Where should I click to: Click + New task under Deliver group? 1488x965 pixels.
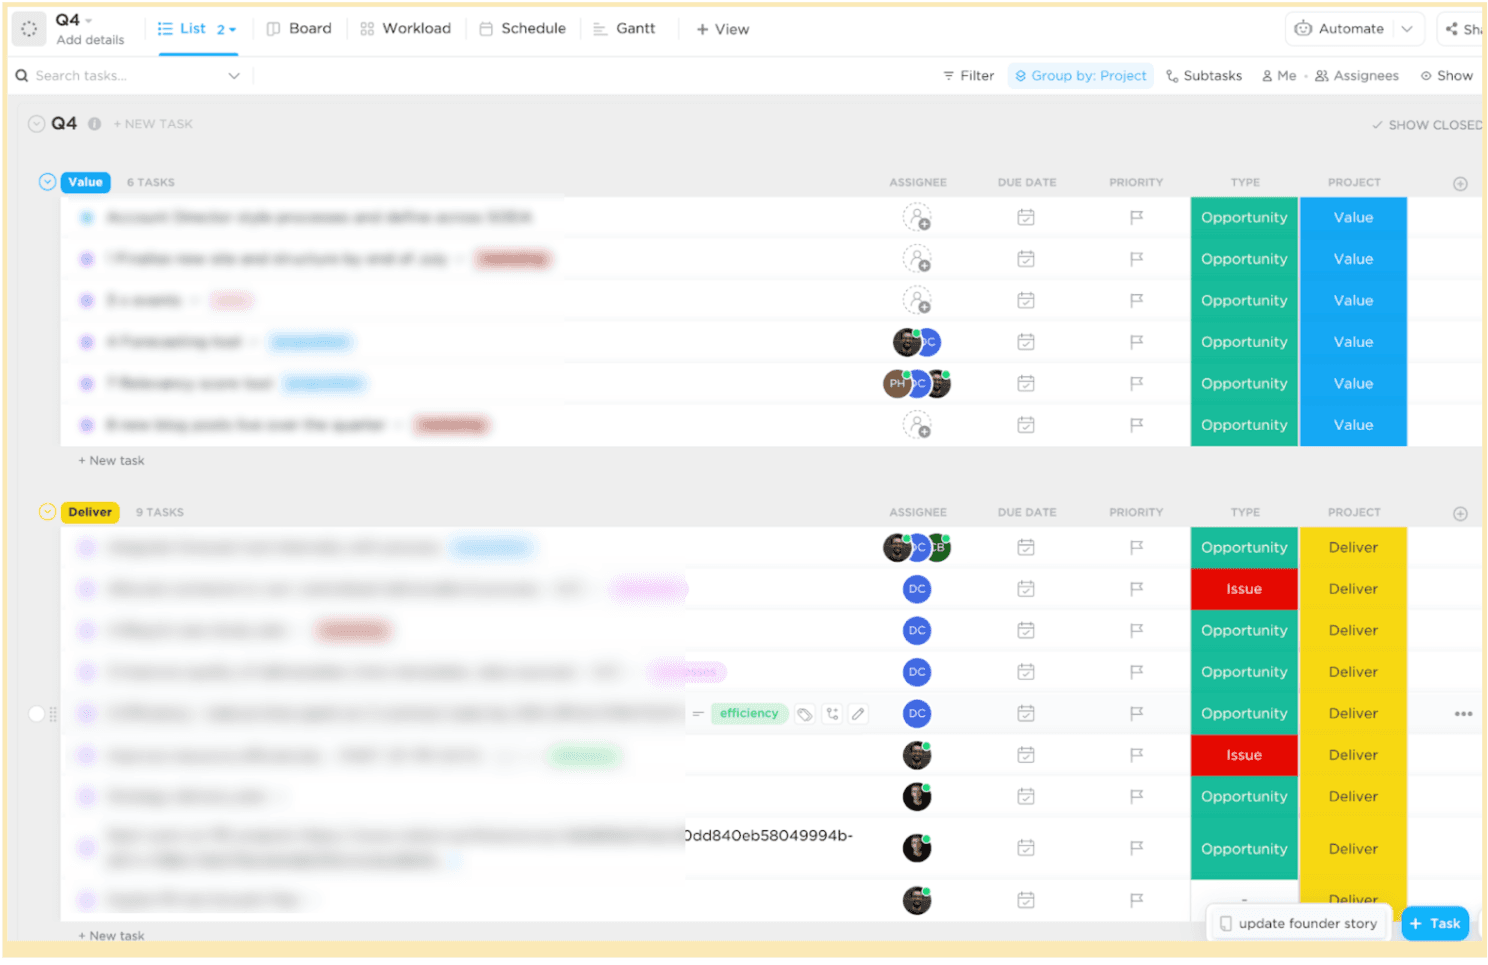tap(111, 936)
